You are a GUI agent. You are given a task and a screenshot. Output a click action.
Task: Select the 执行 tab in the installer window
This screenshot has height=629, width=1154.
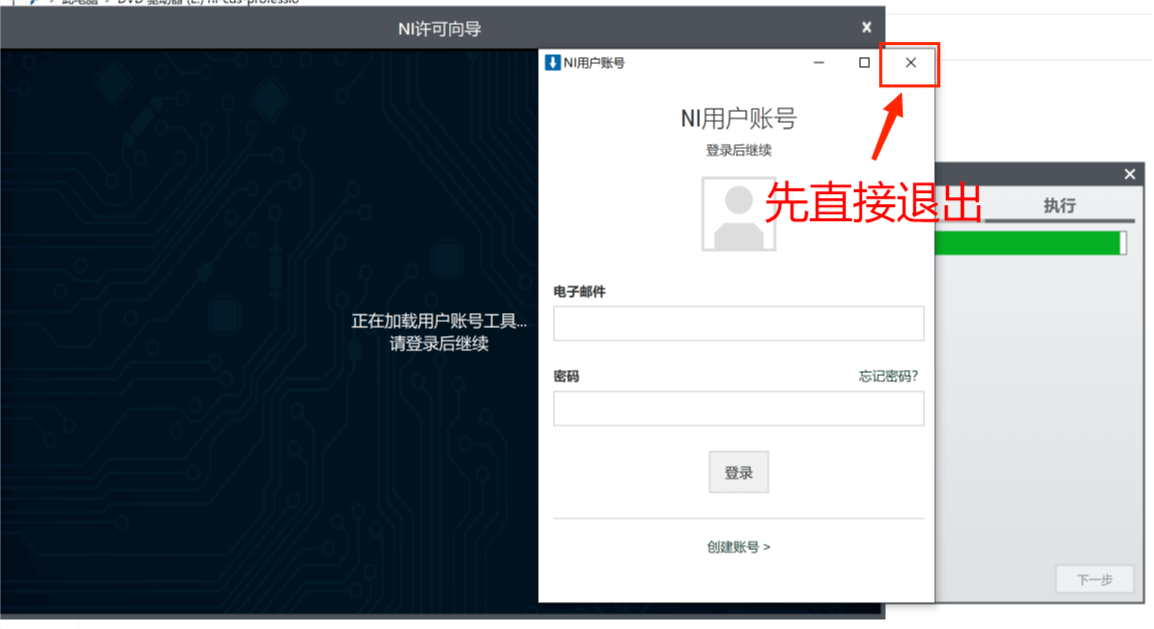tap(1059, 206)
